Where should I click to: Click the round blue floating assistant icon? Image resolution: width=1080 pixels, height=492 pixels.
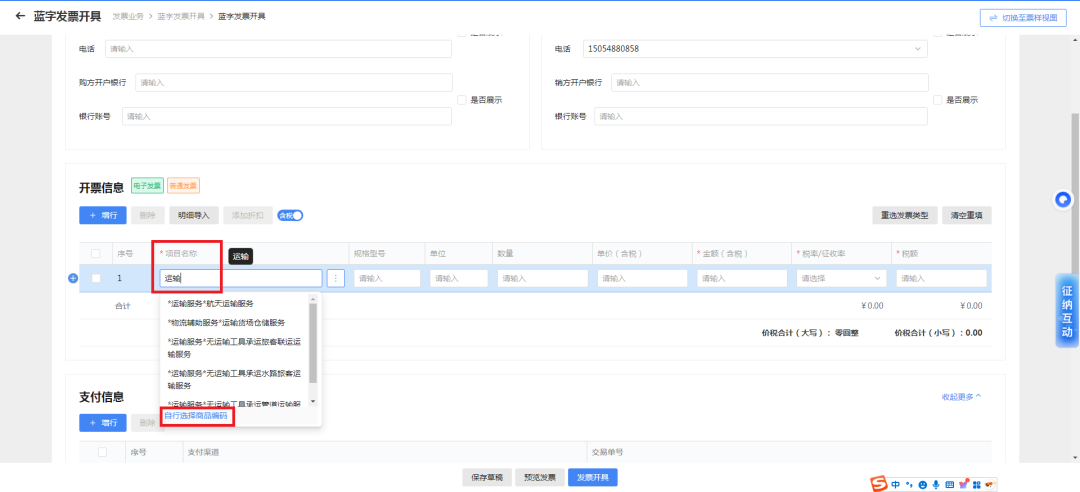pyautogui.click(x=1063, y=200)
